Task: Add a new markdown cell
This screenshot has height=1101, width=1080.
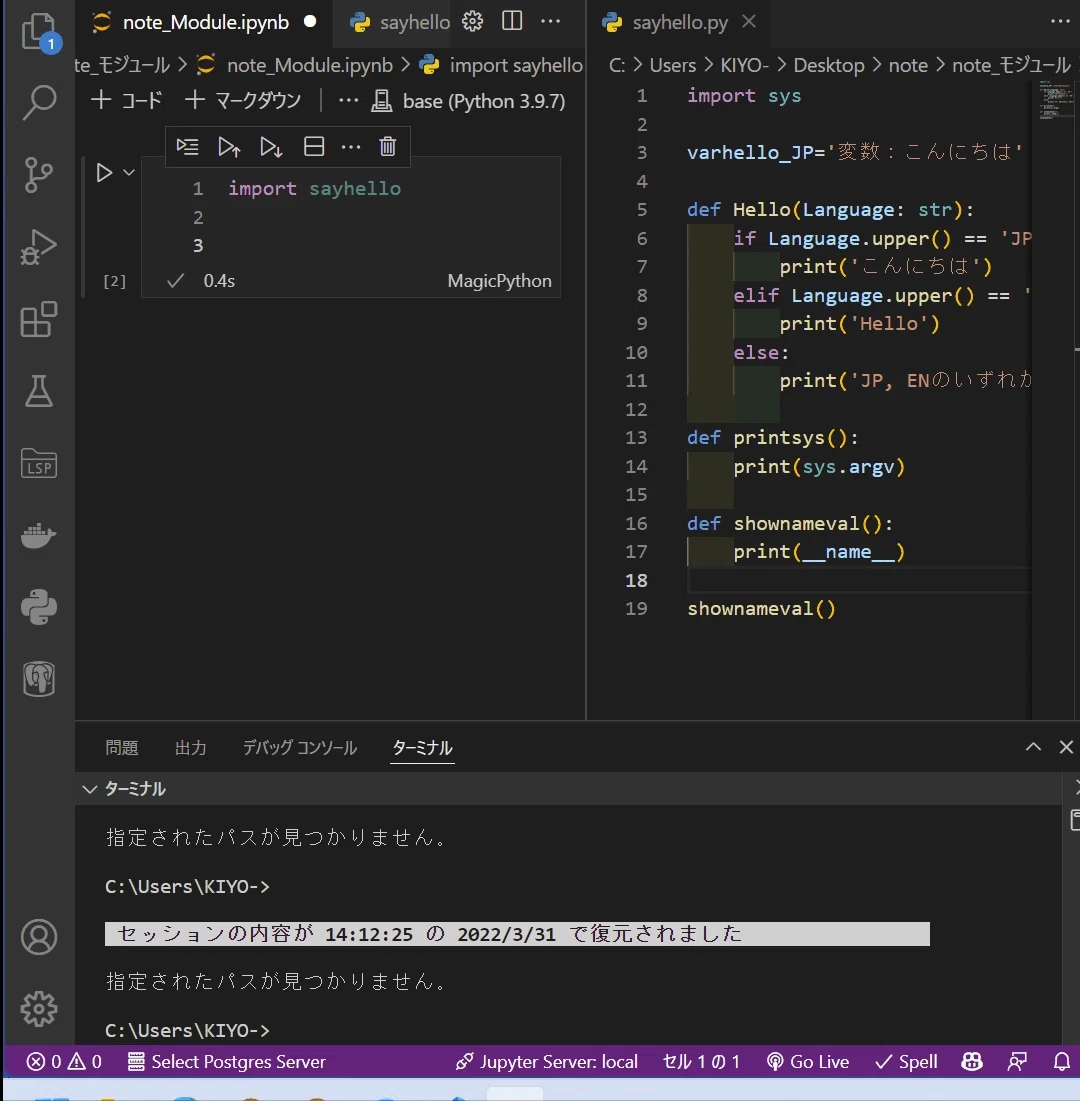Action: pos(243,100)
